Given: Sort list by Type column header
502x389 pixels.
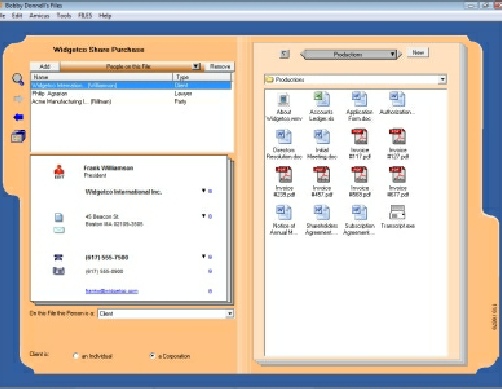Looking at the screenshot, I should tap(202, 77).
